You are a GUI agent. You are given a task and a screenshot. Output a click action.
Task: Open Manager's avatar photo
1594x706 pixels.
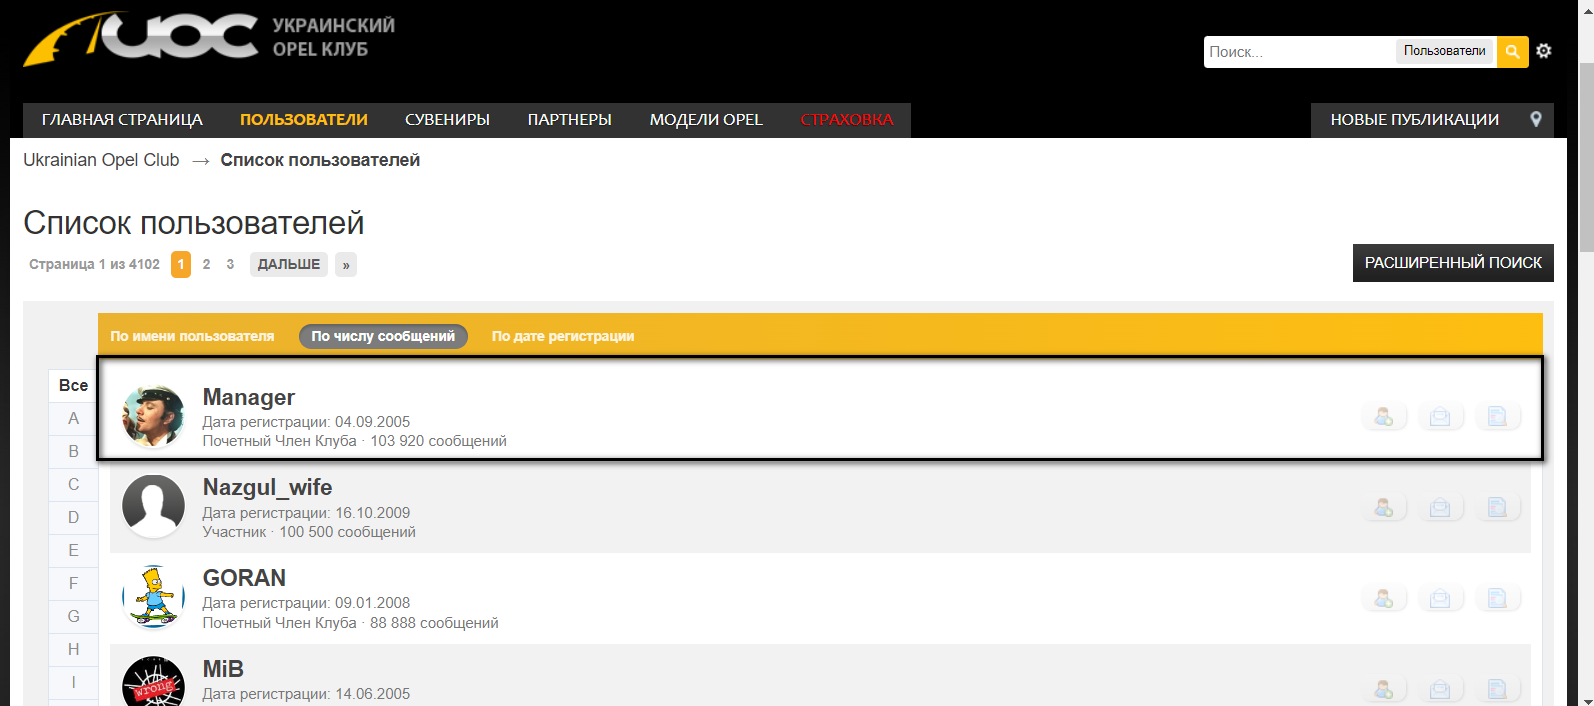click(153, 415)
